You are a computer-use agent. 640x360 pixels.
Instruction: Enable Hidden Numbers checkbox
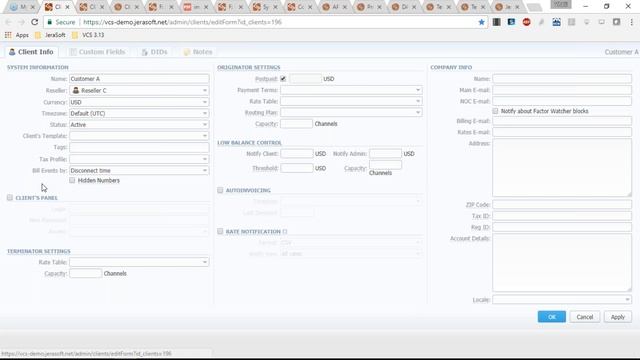click(x=72, y=180)
